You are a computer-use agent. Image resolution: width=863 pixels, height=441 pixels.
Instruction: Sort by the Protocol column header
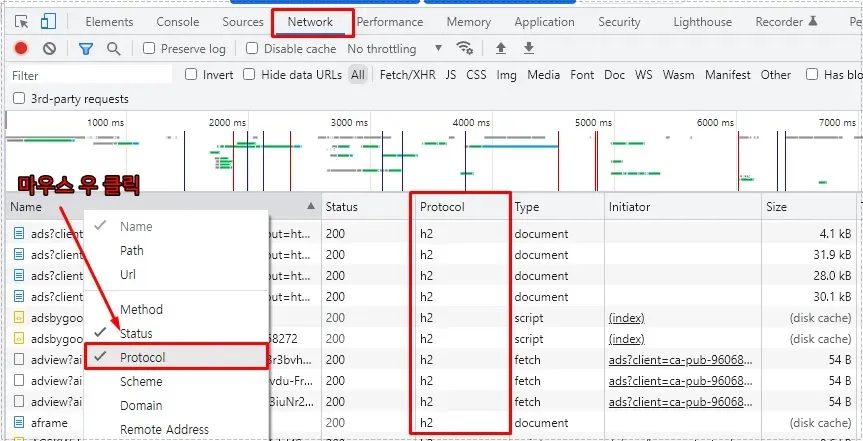(x=463, y=207)
